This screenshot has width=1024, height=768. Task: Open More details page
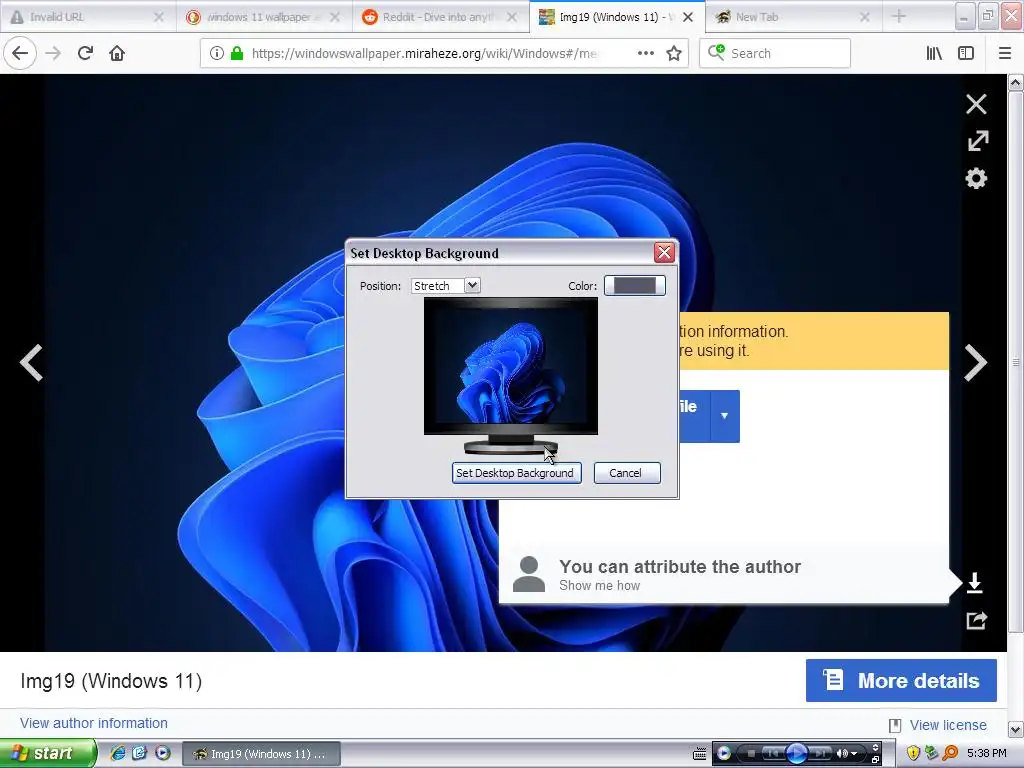901,680
